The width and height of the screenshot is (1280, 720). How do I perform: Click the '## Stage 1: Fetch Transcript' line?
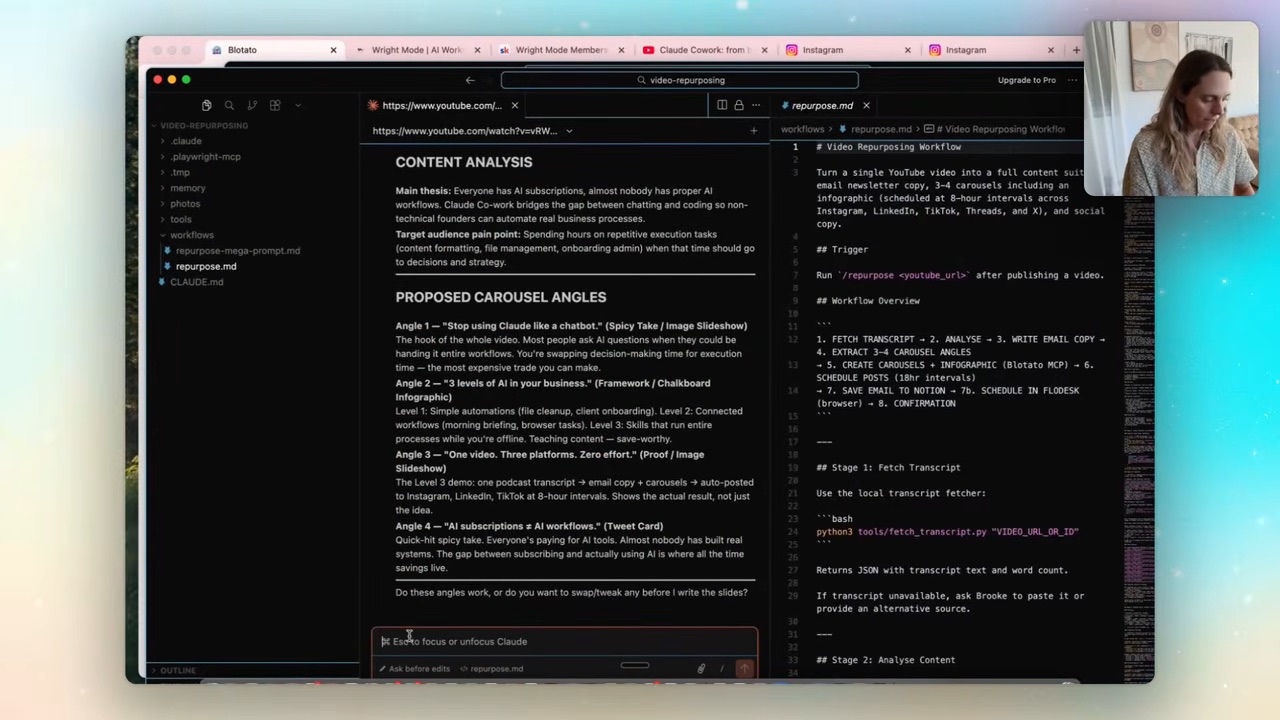click(x=888, y=468)
